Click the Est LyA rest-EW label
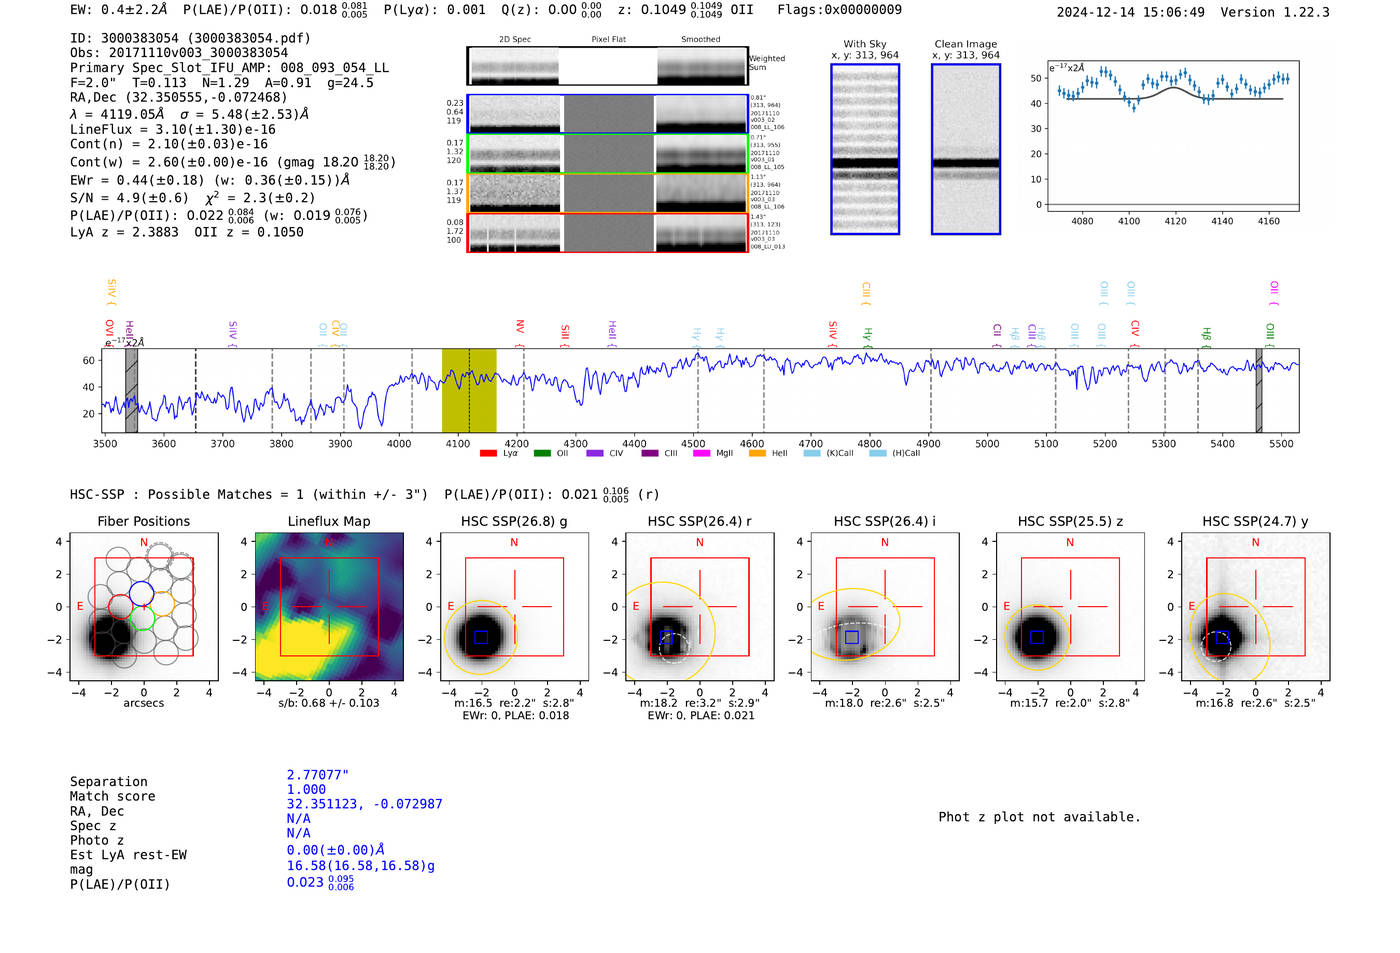 [128, 855]
